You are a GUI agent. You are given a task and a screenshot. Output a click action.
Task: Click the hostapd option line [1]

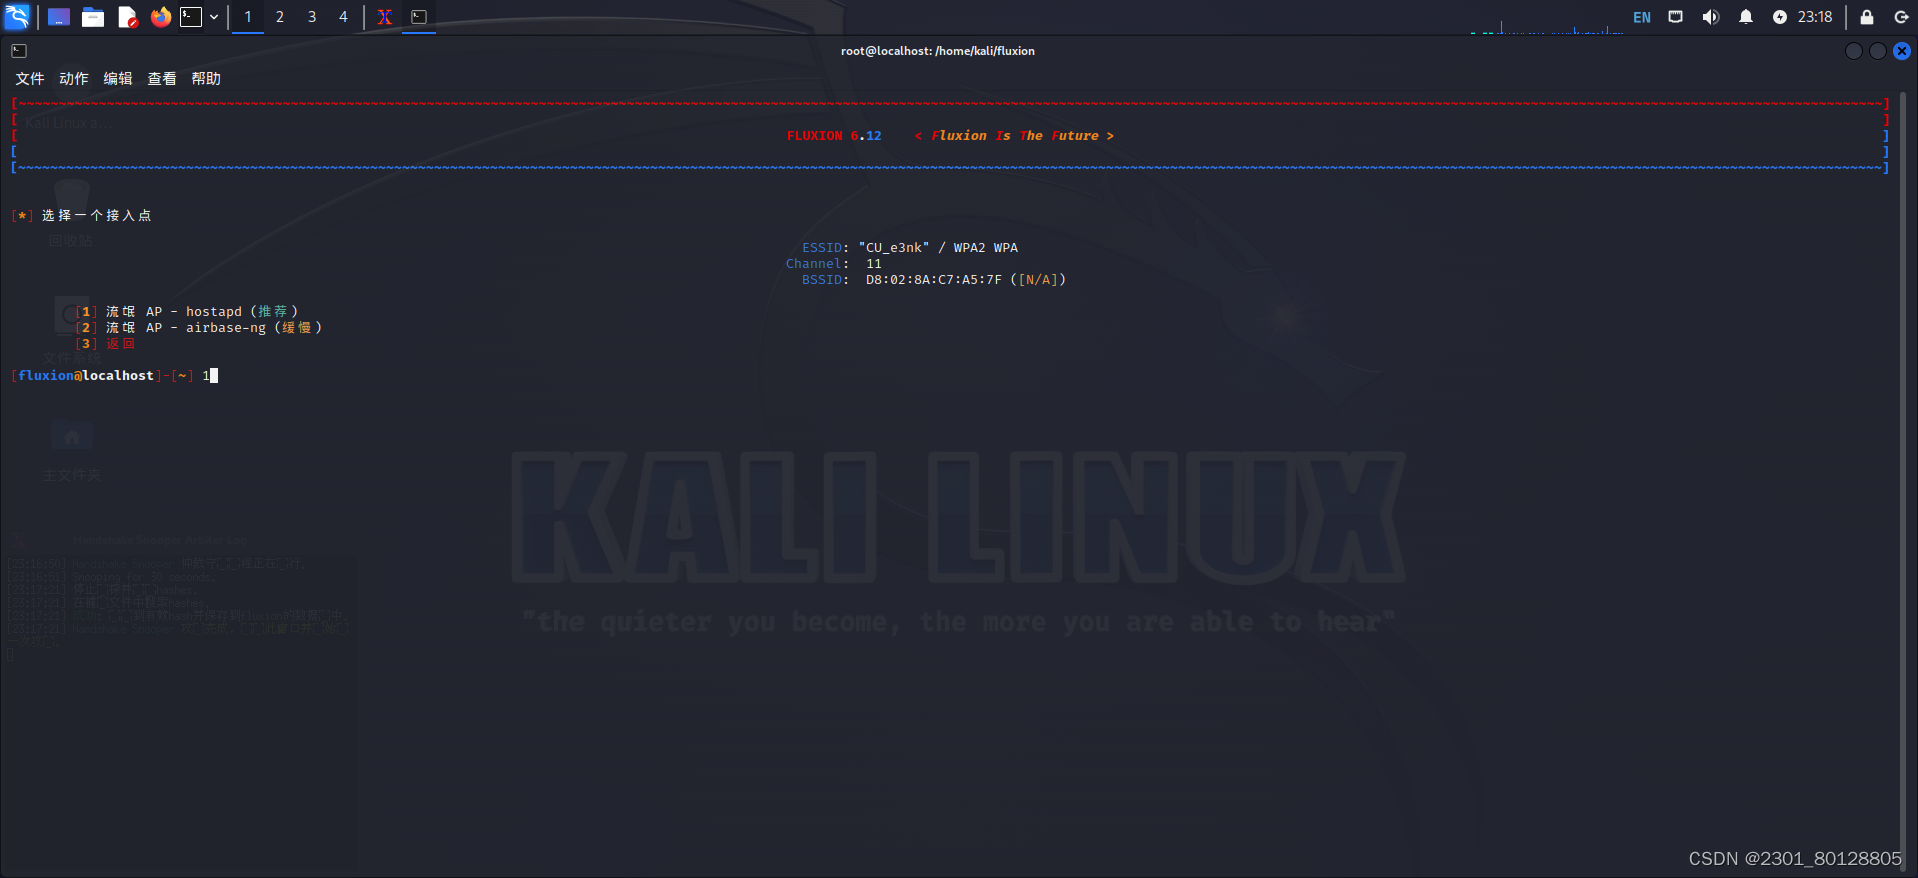coord(187,312)
